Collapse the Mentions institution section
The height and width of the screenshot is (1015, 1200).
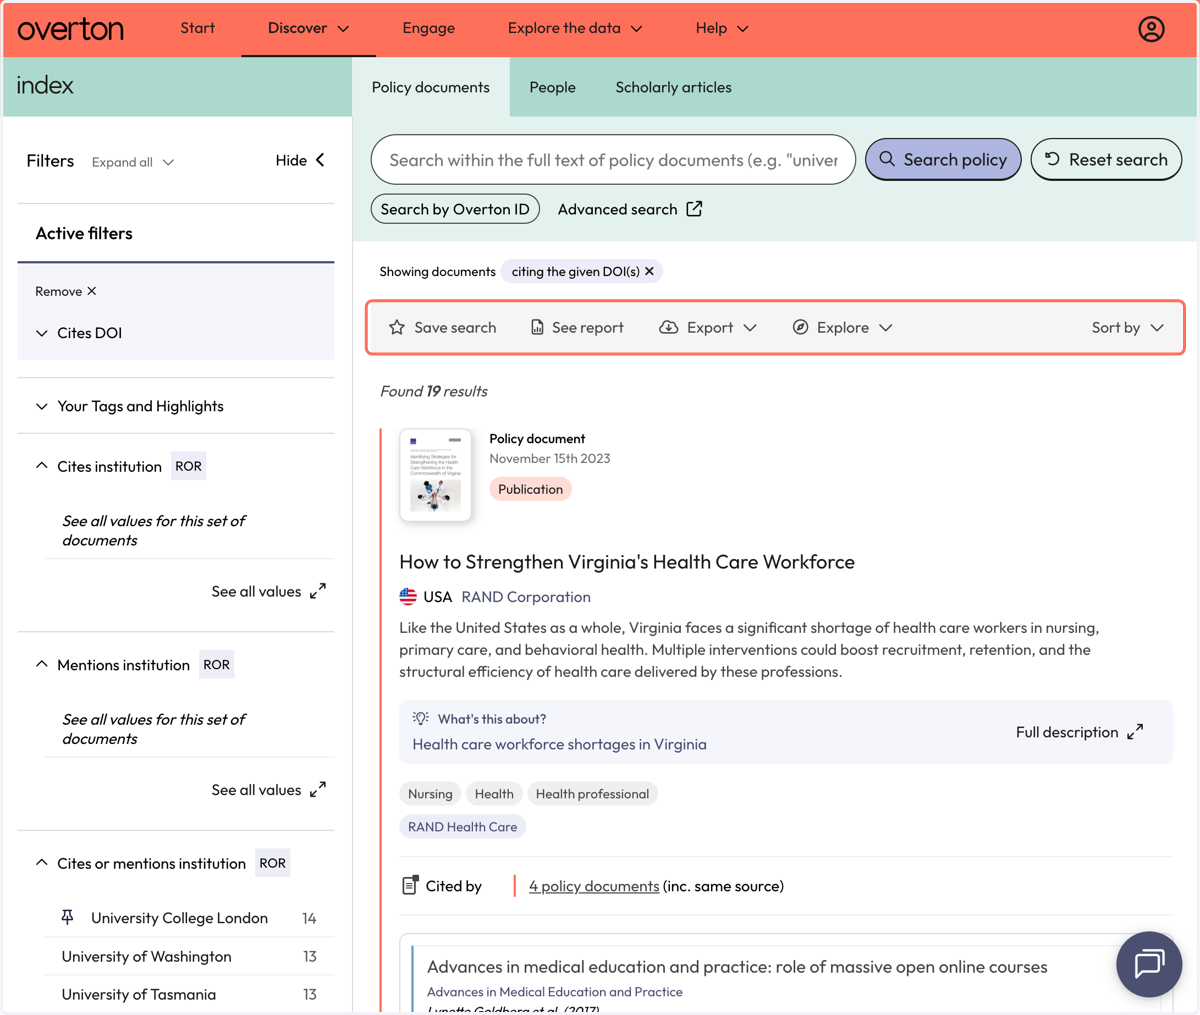tap(42, 664)
